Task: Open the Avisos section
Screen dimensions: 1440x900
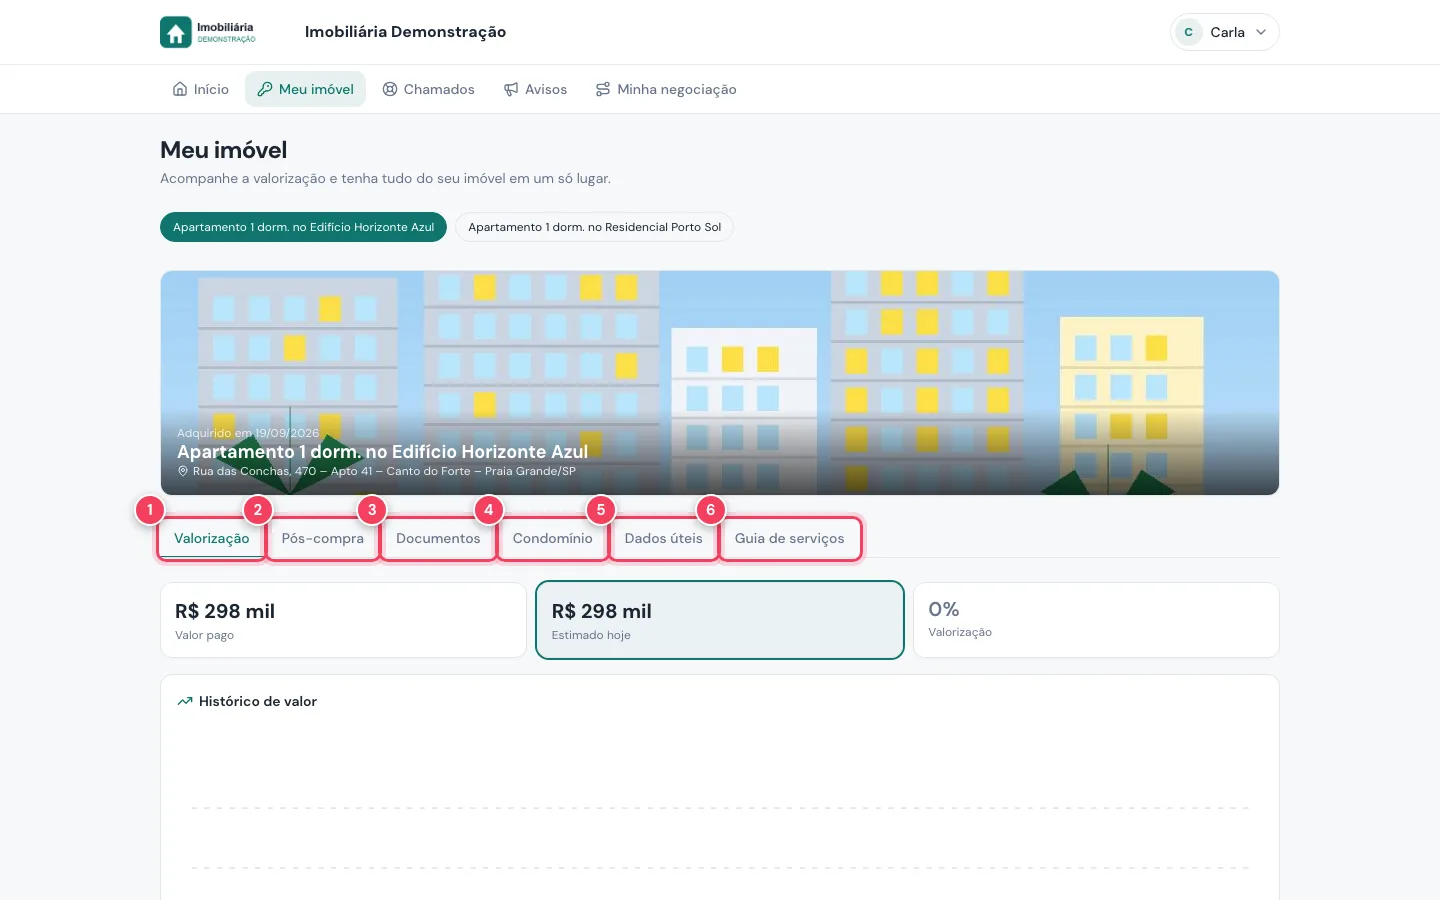Action: point(535,89)
